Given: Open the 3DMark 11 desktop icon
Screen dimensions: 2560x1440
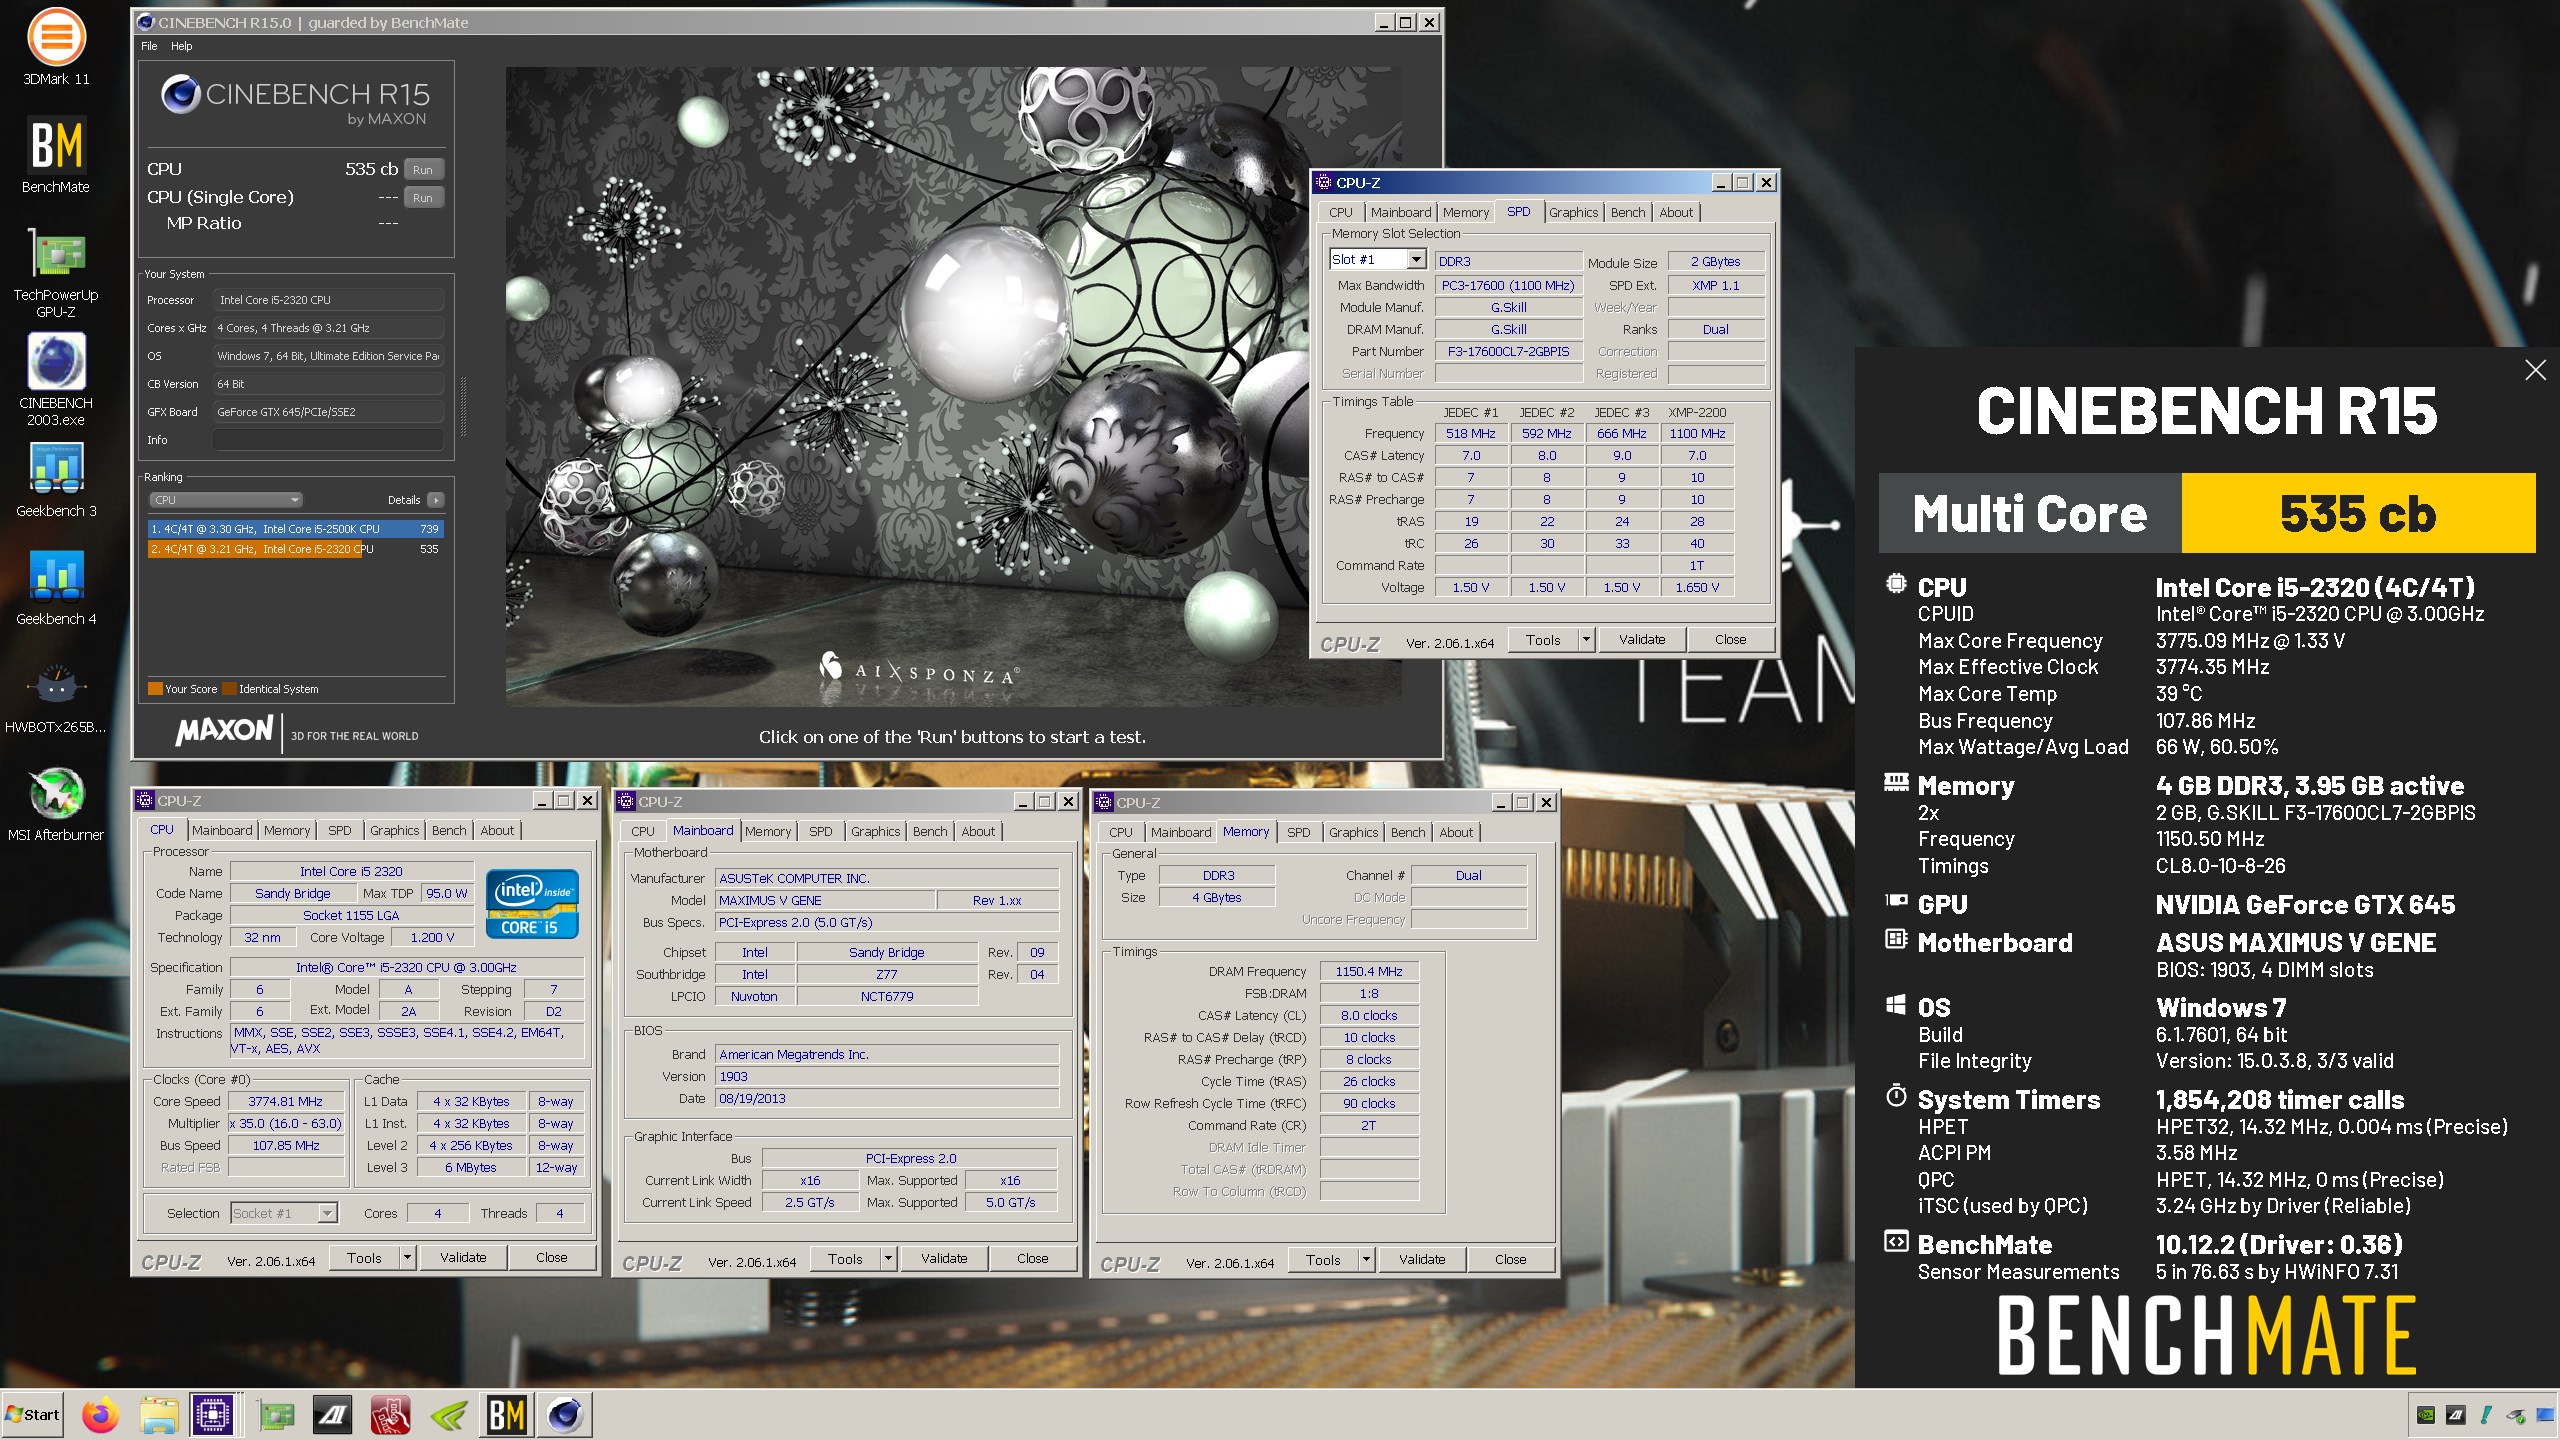Looking at the screenshot, I should [x=56, y=47].
